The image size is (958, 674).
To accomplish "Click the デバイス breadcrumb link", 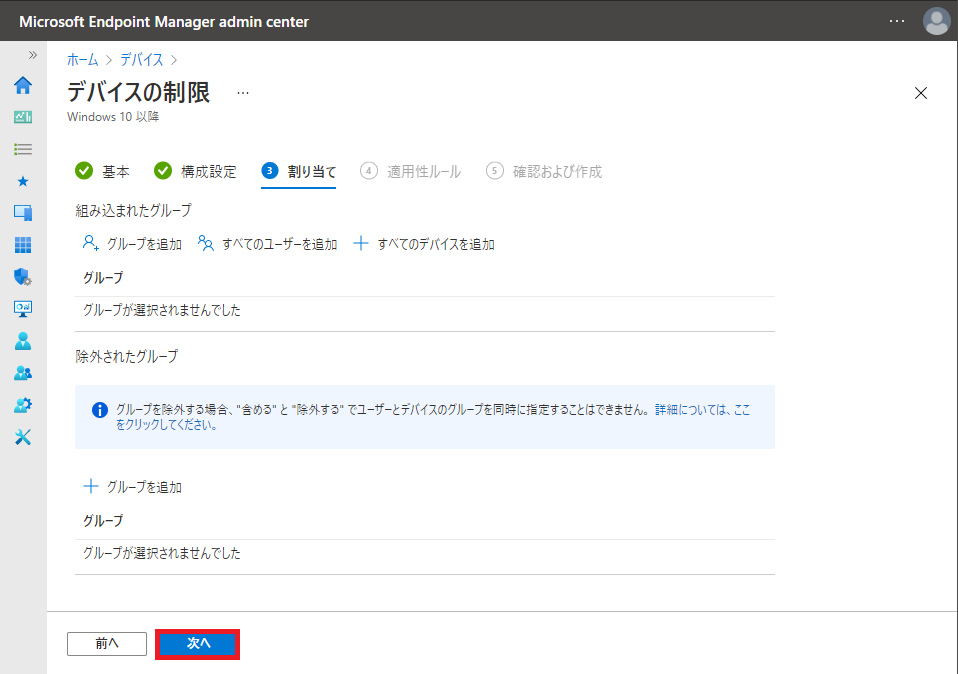I will (x=142, y=60).
